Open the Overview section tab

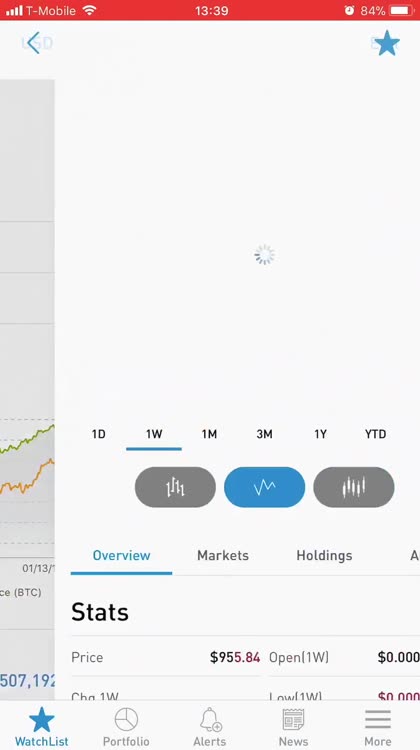click(122, 555)
